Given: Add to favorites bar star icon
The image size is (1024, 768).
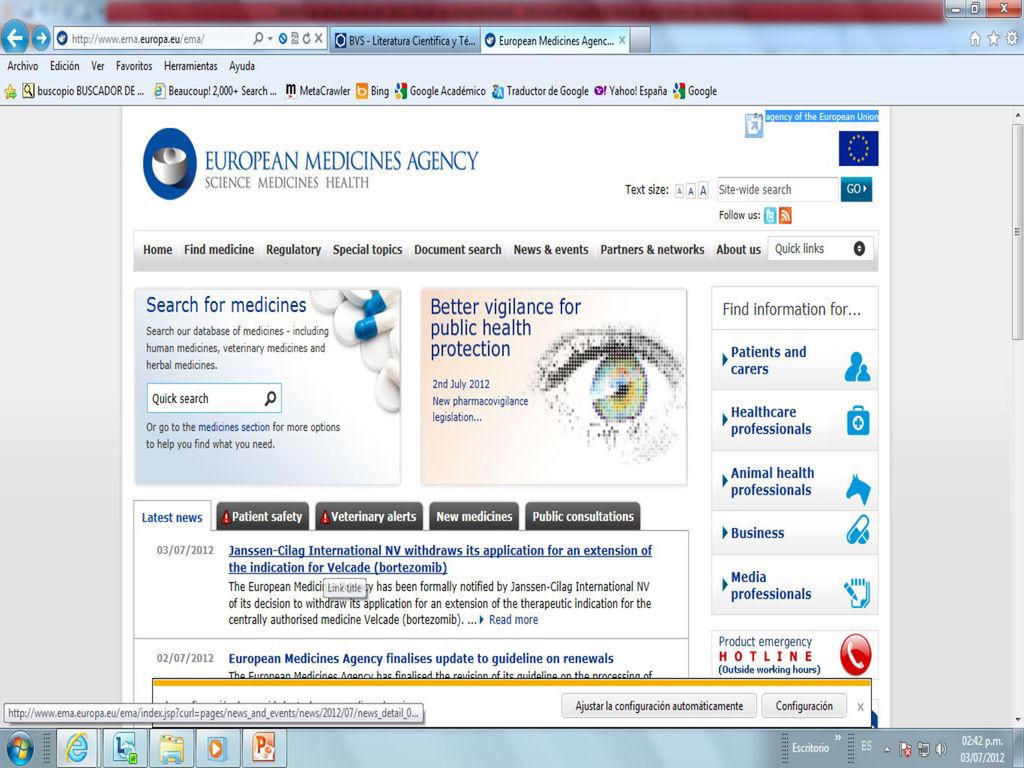Looking at the screenshot, I should pos(10,91).
